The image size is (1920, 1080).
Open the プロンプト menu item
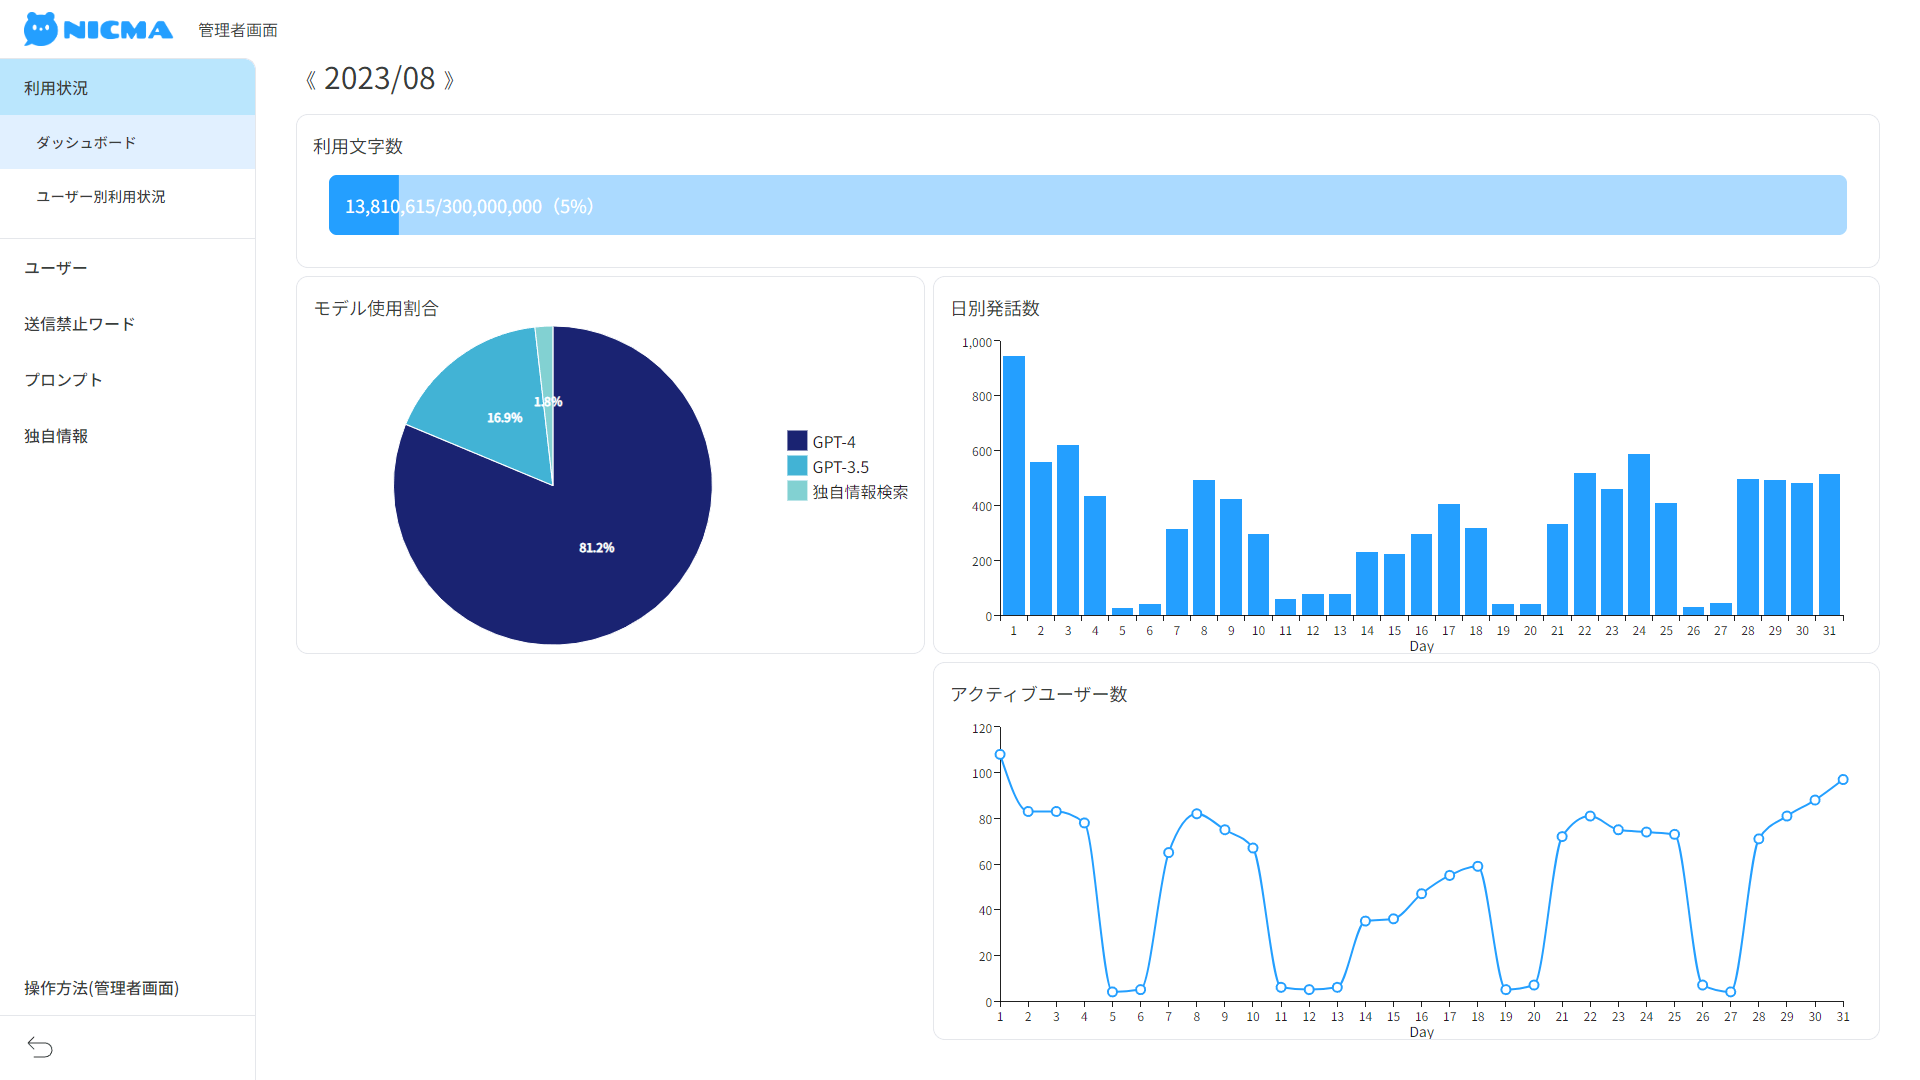[x=63, y=380]
